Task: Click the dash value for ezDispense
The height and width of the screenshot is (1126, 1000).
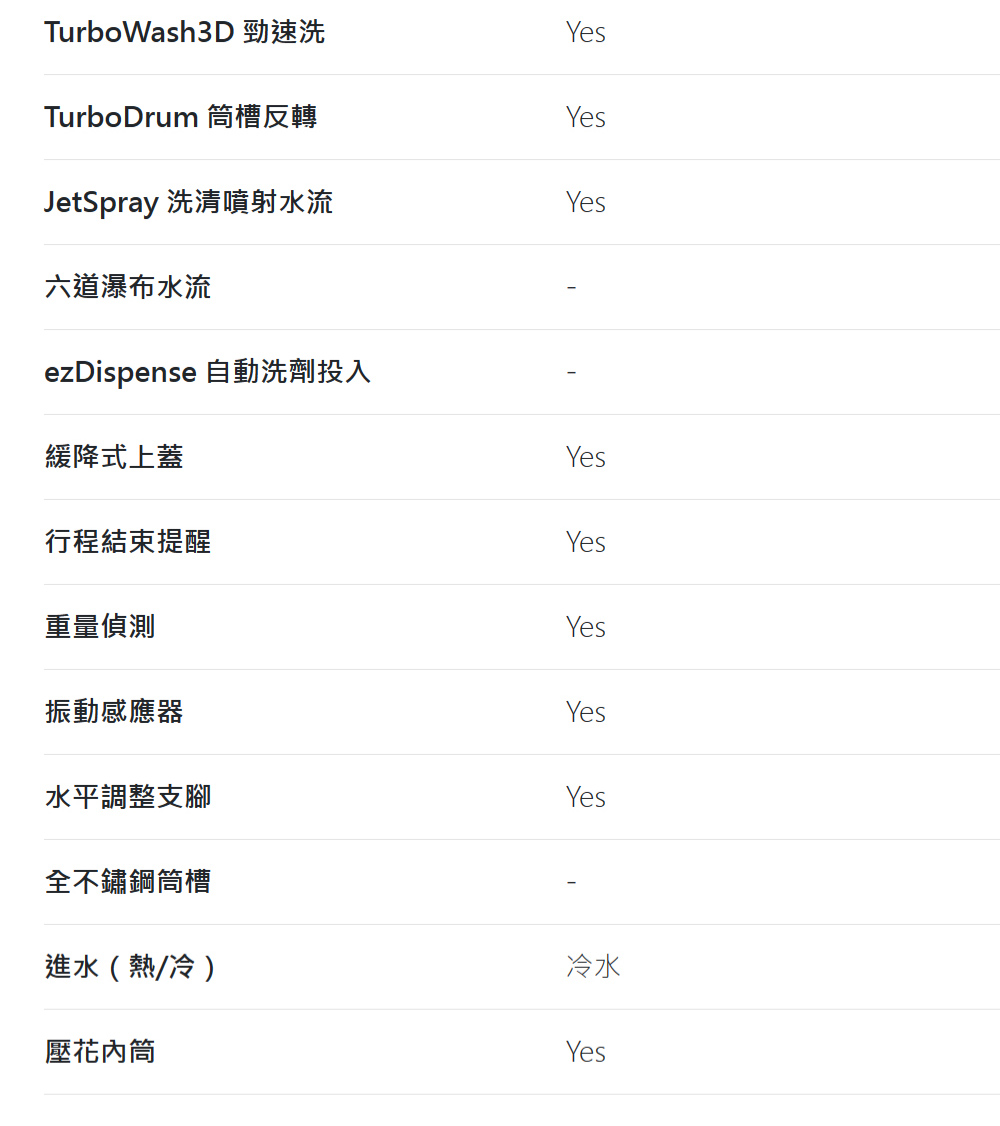Action: (571, 372)
